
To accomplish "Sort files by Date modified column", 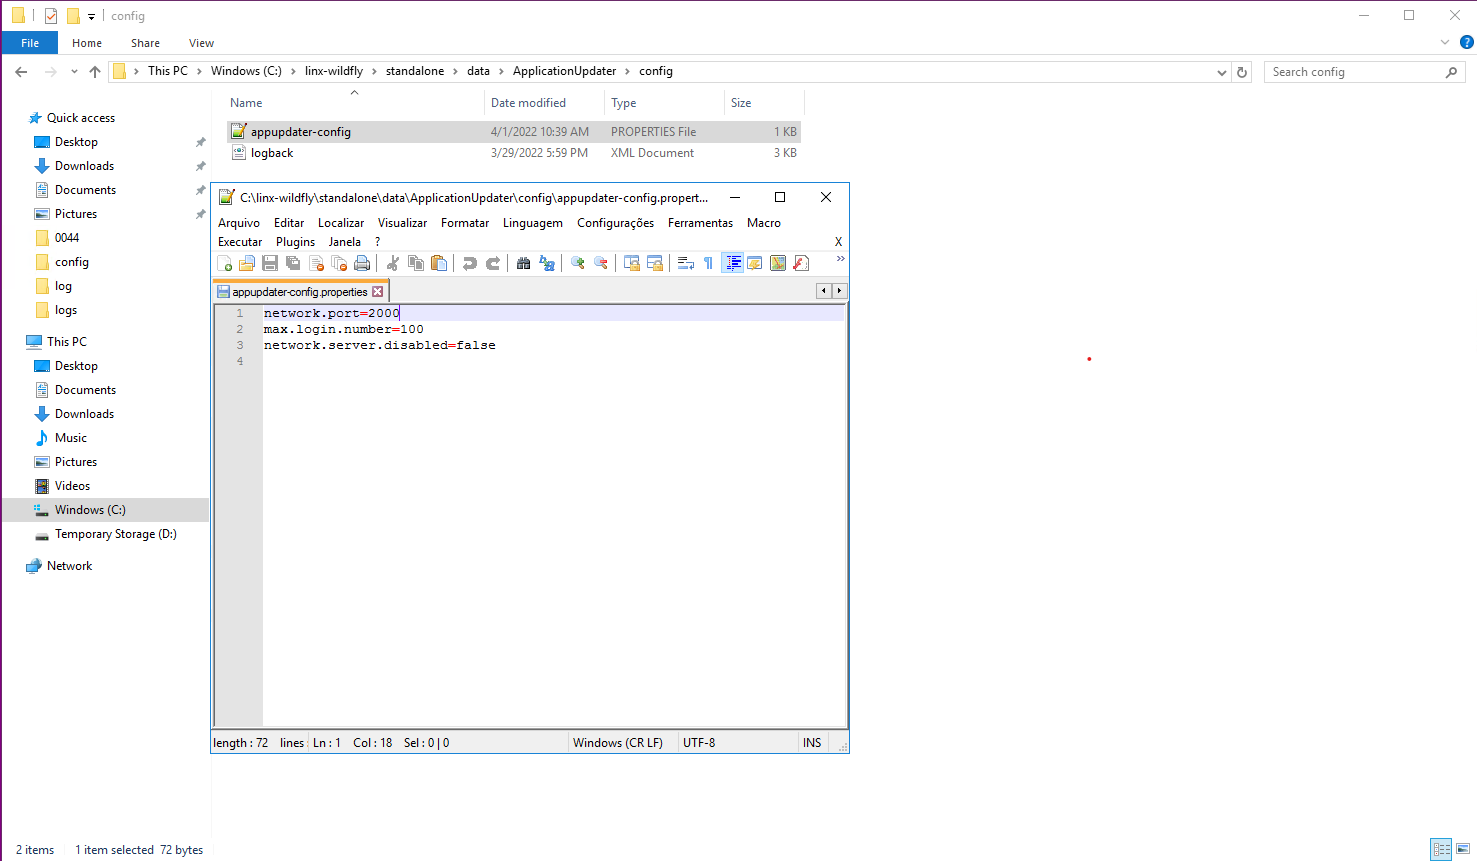I will click(x=544, y=103).
